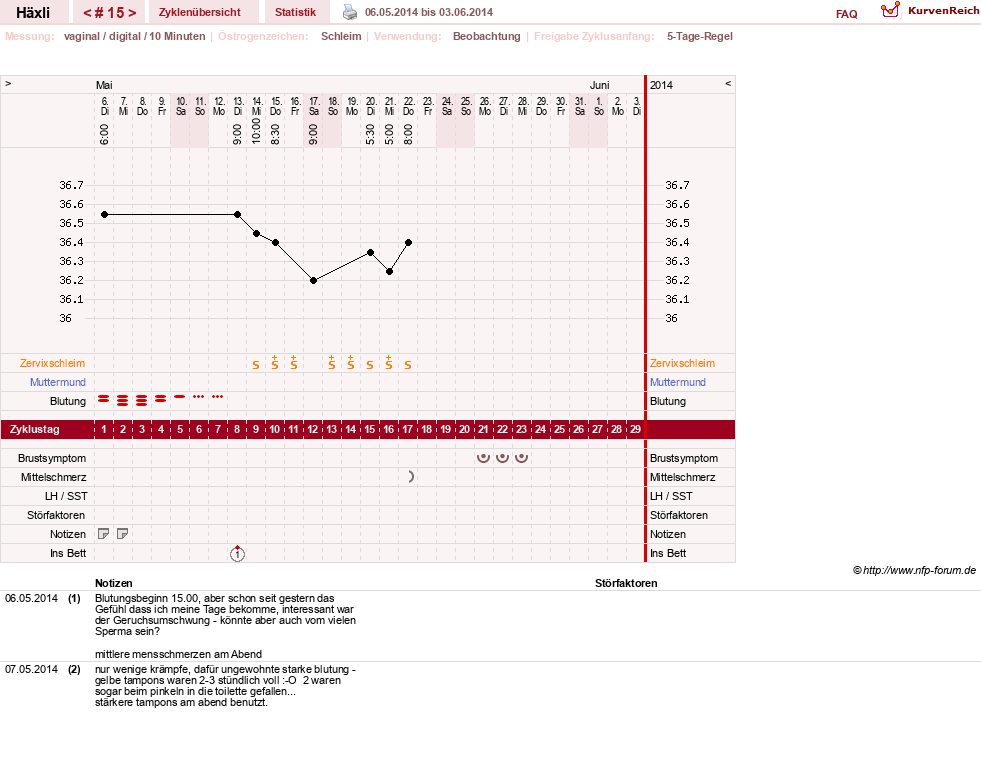Click the 'Beobachtung' Verwendung value

[x=487, y=36]
